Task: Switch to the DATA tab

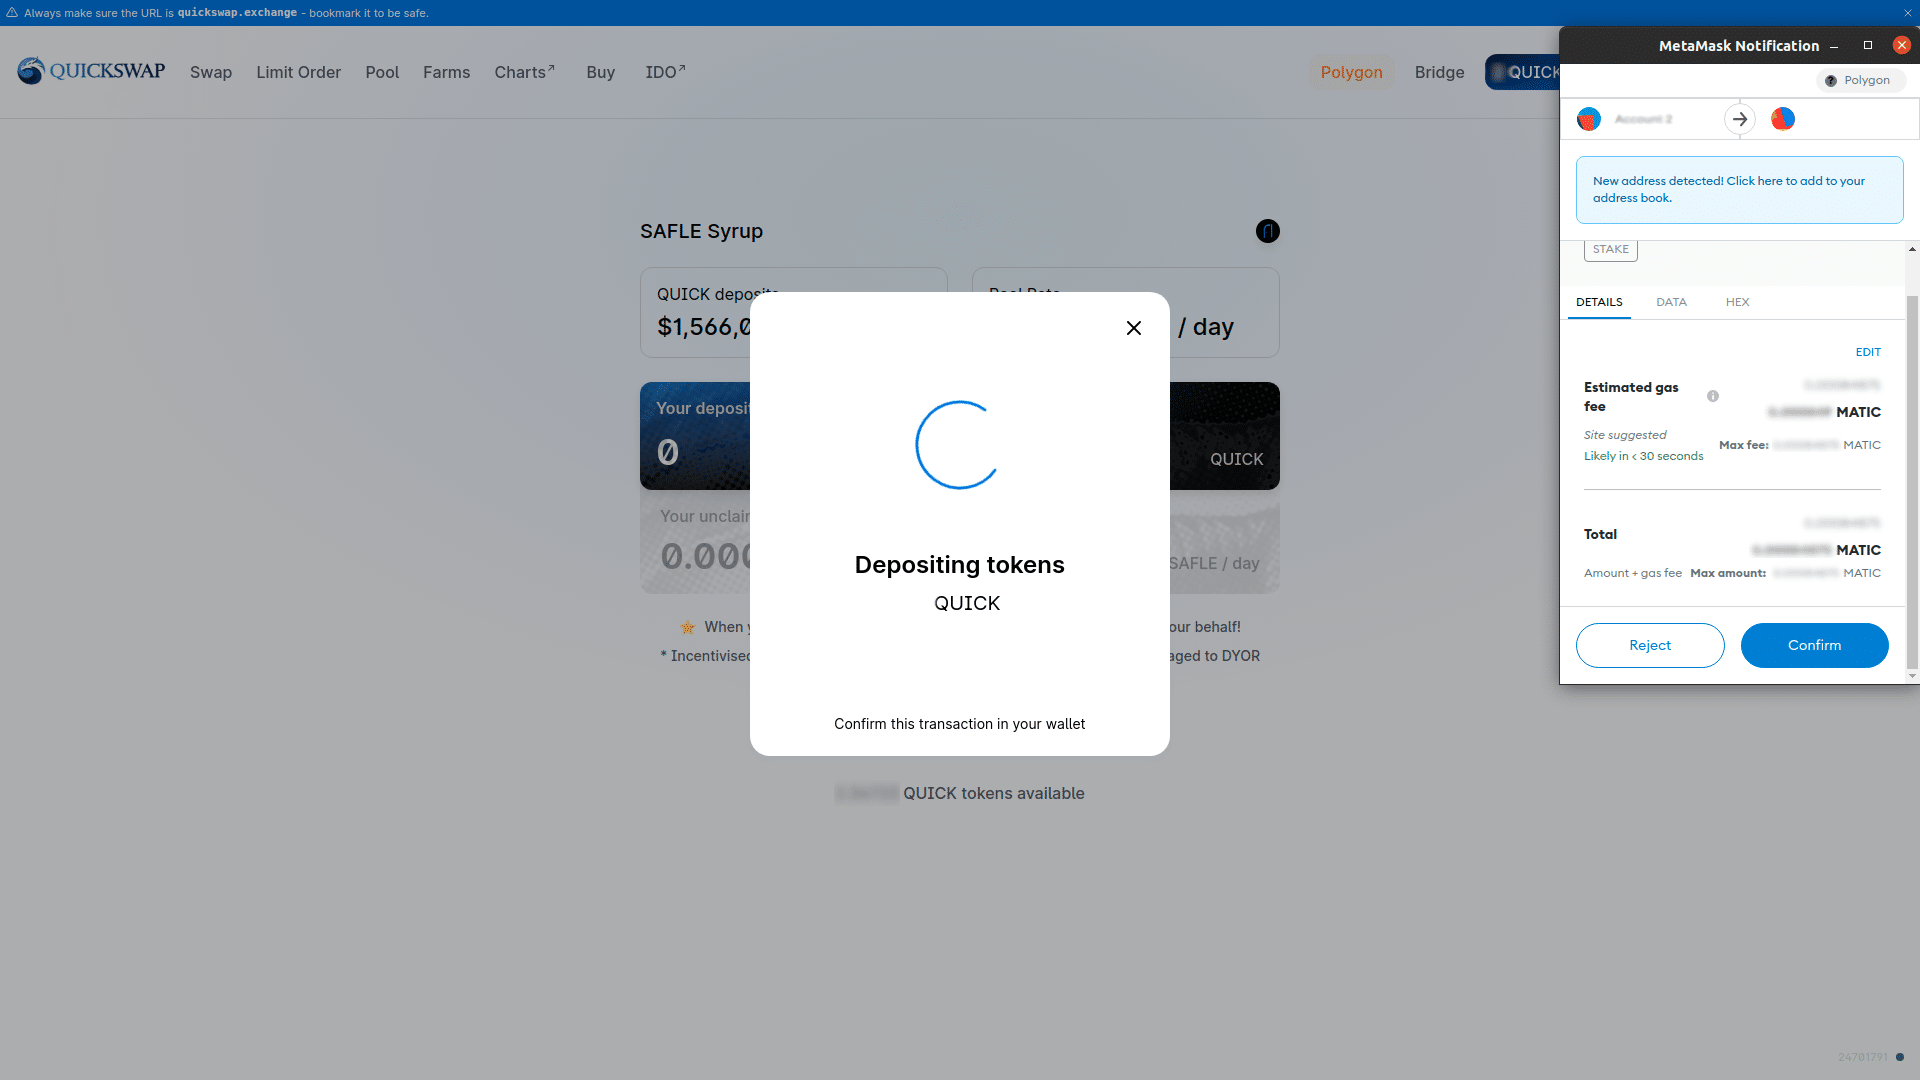Action: pyautogui.click(x=1671, y=302)
